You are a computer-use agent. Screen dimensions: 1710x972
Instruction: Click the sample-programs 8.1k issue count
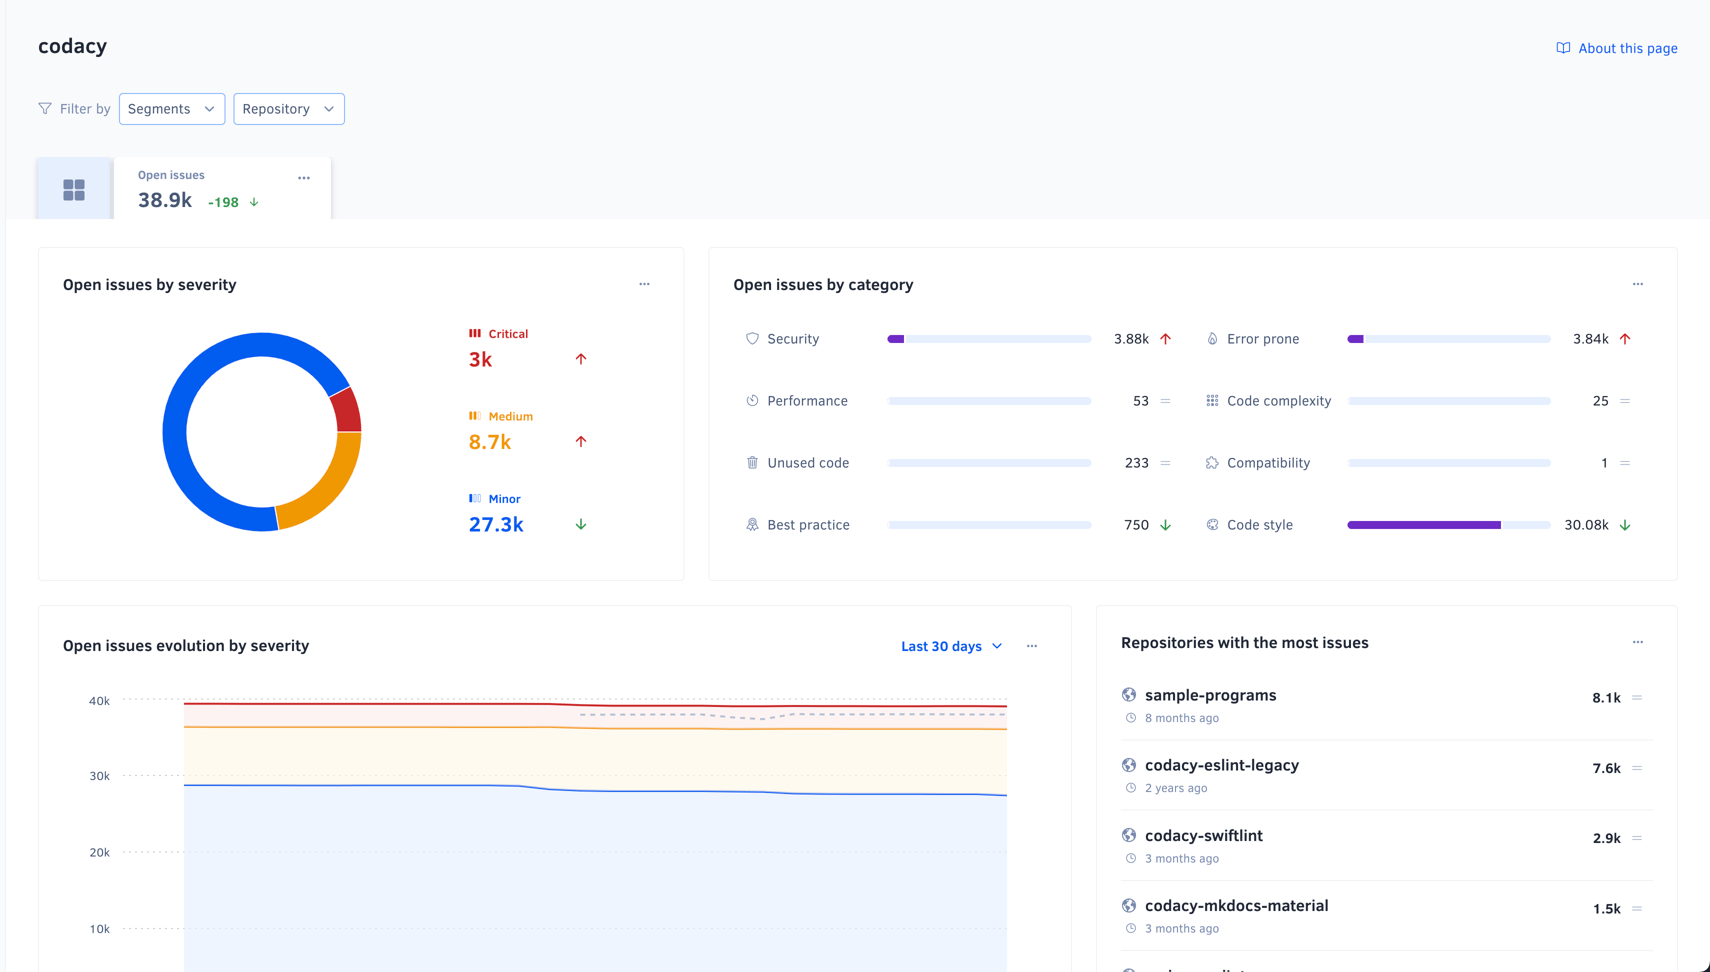coord(1606,698)
